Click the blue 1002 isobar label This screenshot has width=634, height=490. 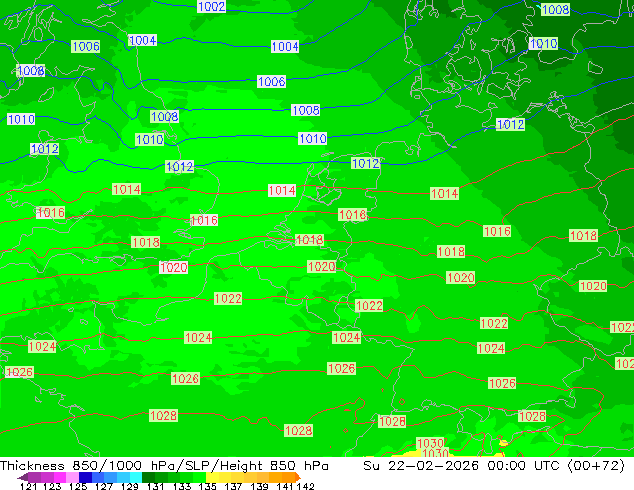pyautogui.click(x=211, y=6)
